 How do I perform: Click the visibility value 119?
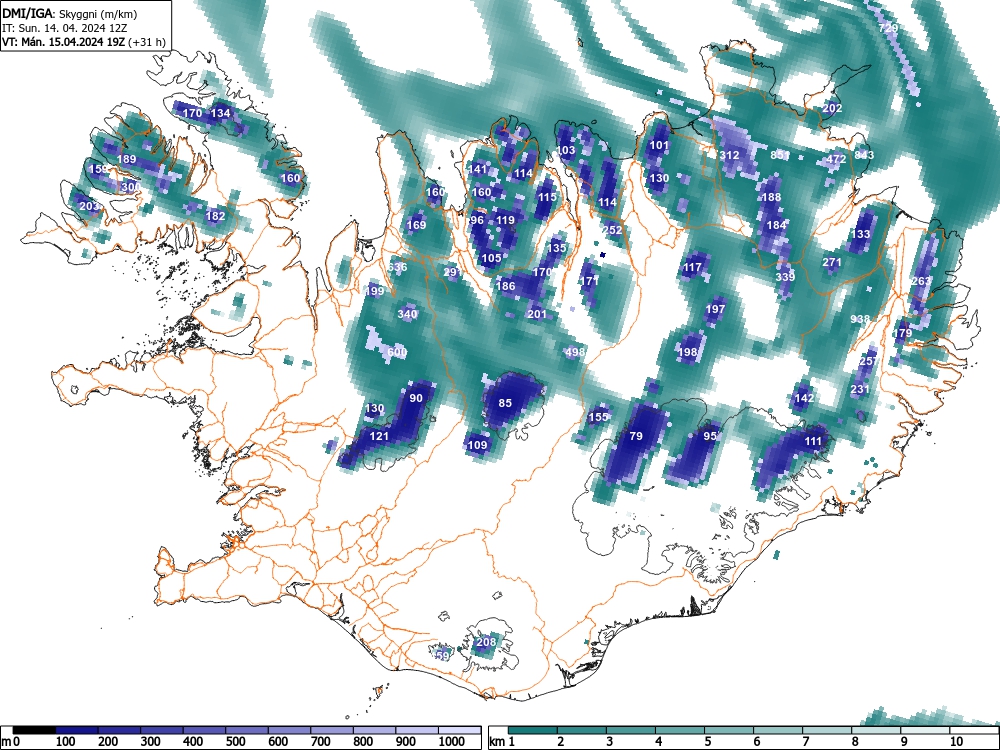505,220
